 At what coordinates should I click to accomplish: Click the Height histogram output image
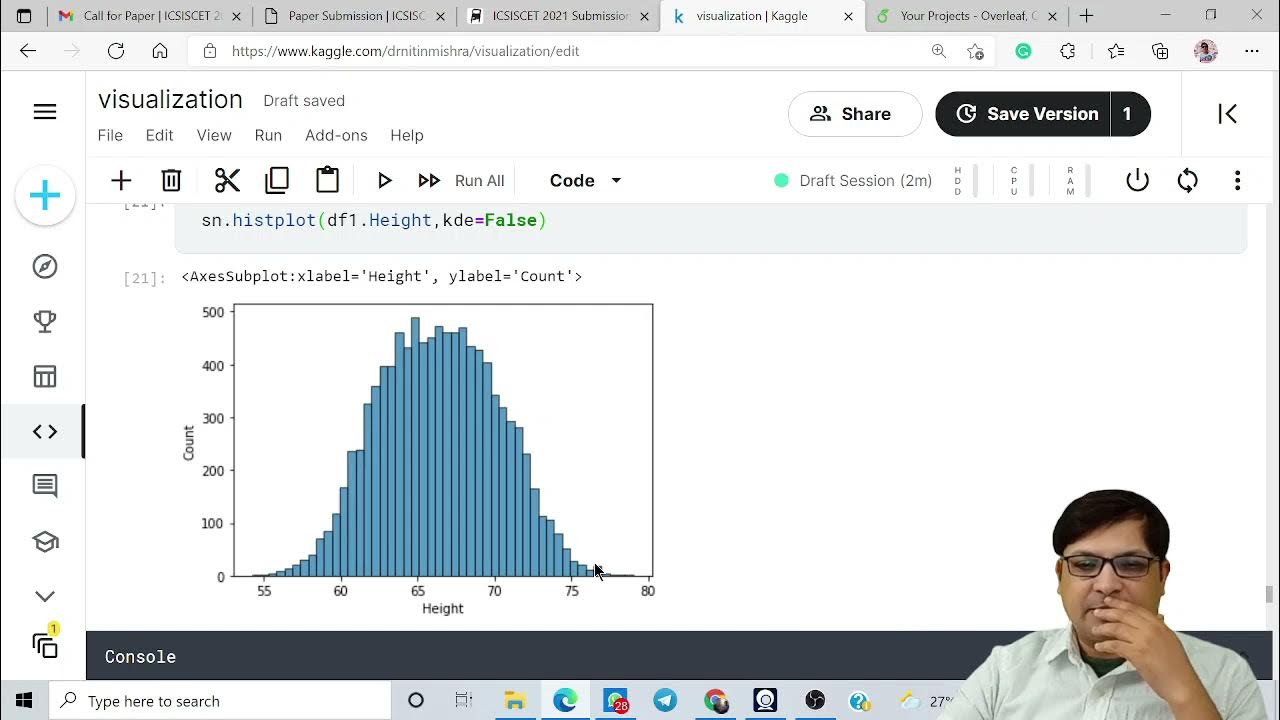pyautogui.click(x=418, y=460)
